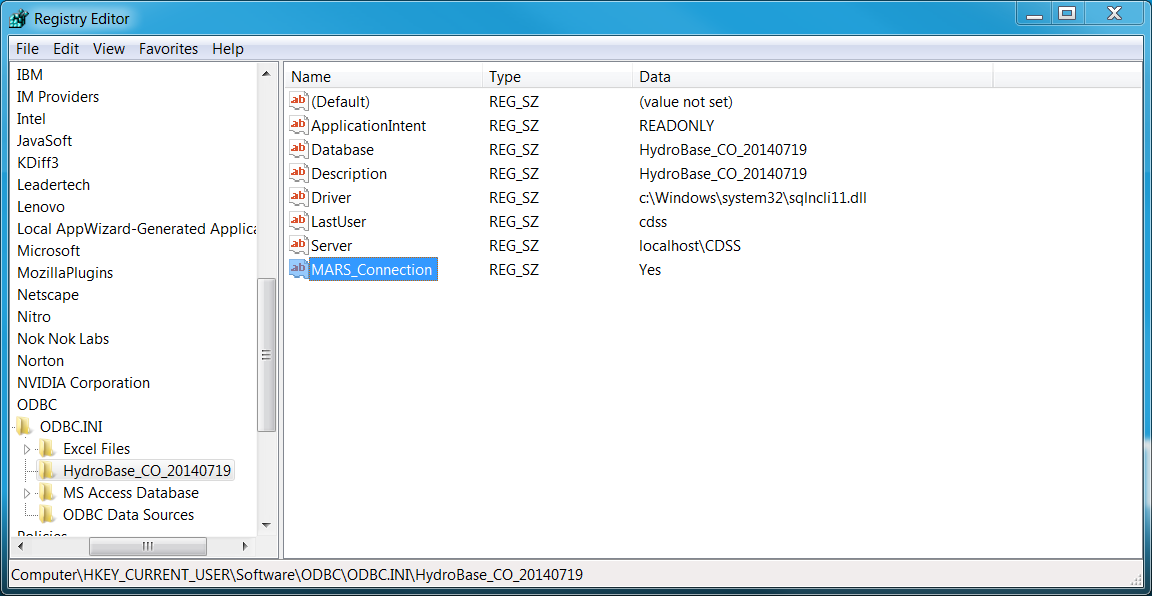This screenshot has height=596, width=1152.
Task: Click the string icon next to Server value
Action: (298, 245)
